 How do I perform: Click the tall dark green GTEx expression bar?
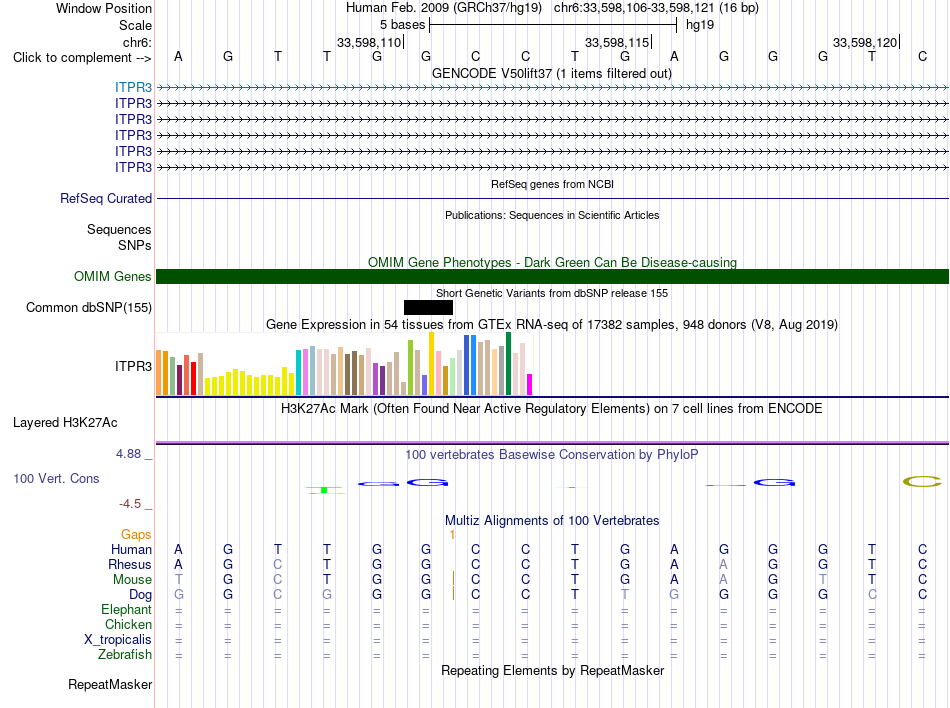(508, 363)
